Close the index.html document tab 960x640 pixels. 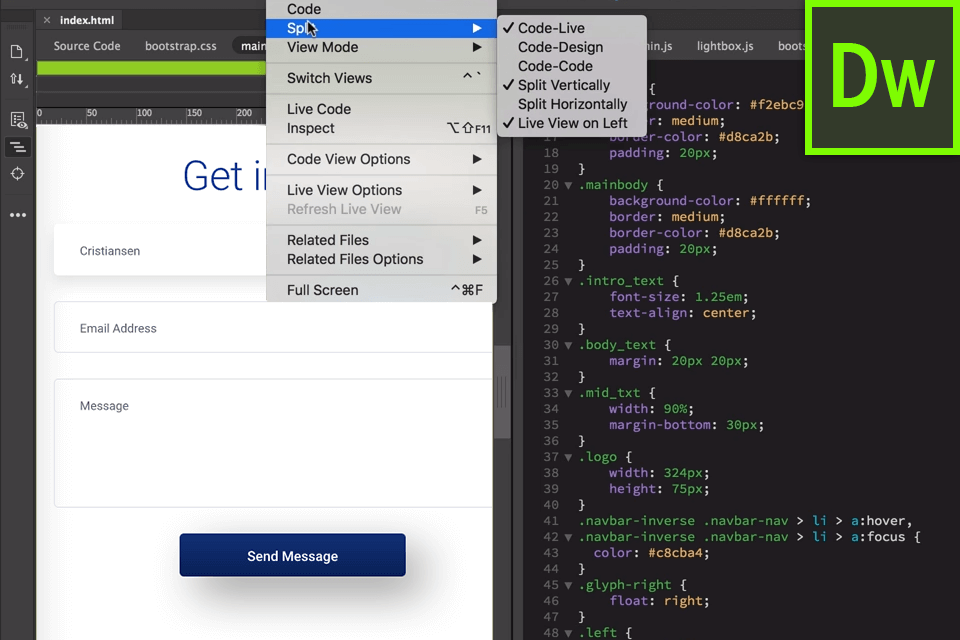45,18
